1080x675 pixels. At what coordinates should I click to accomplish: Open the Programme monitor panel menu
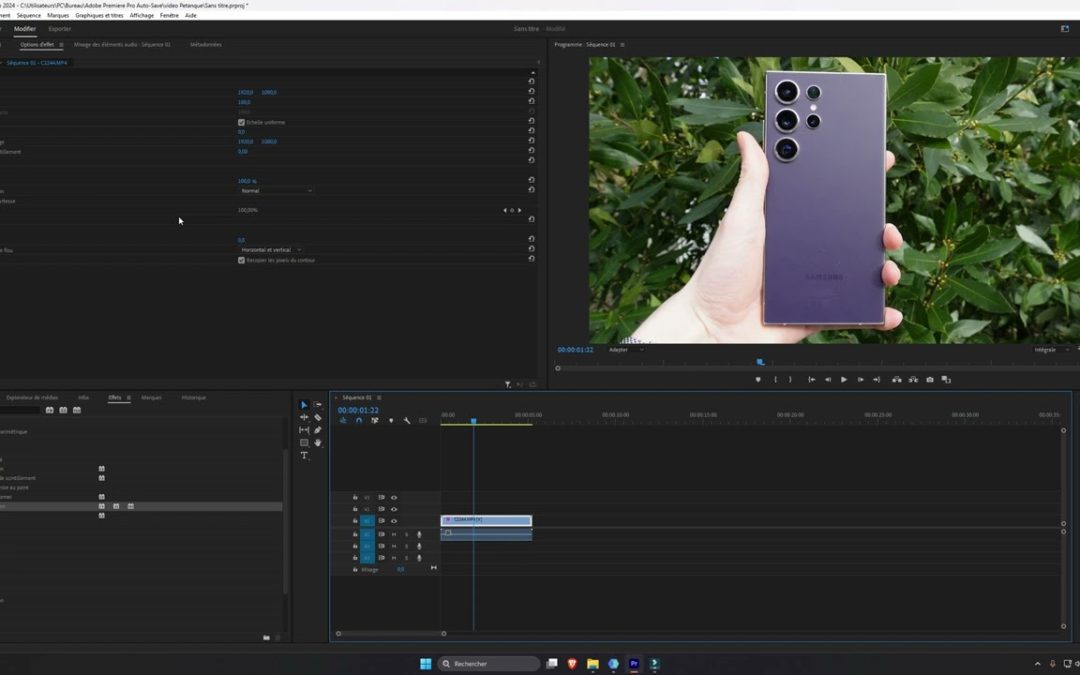[x=623, y=45]
